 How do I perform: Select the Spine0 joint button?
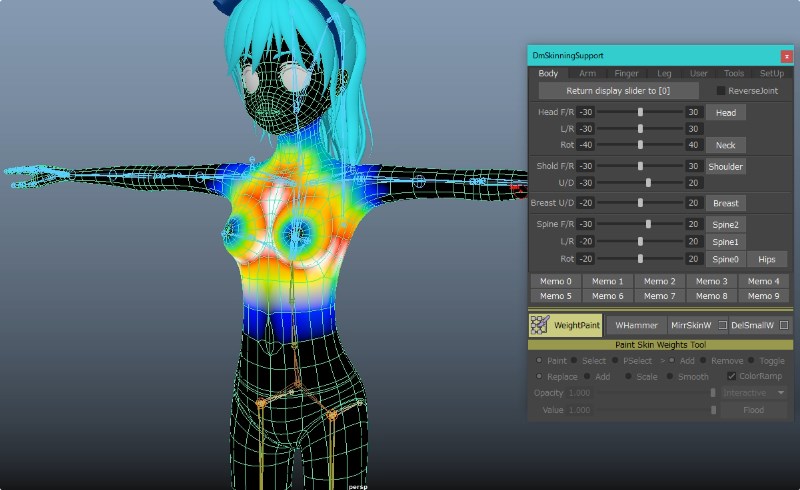pos(726,259)
